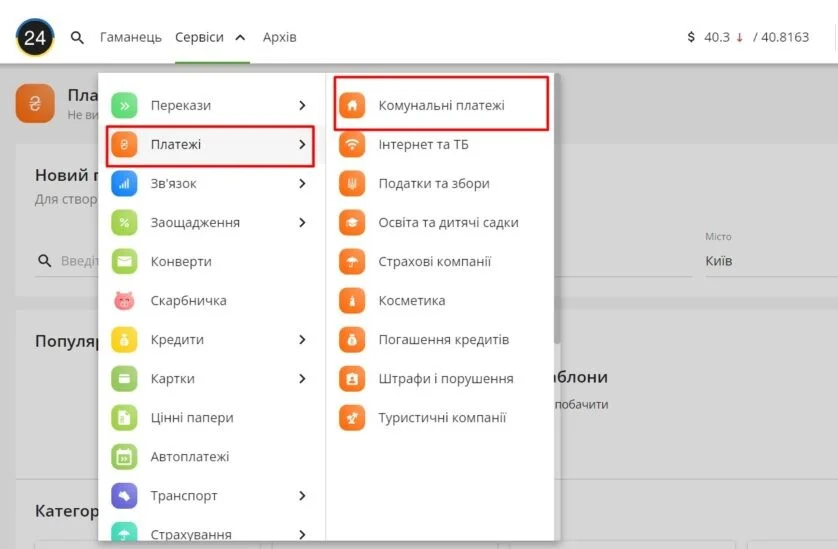Click the Privat24 logo icon
Screen dimensions: 838x549
coord(35,37)
